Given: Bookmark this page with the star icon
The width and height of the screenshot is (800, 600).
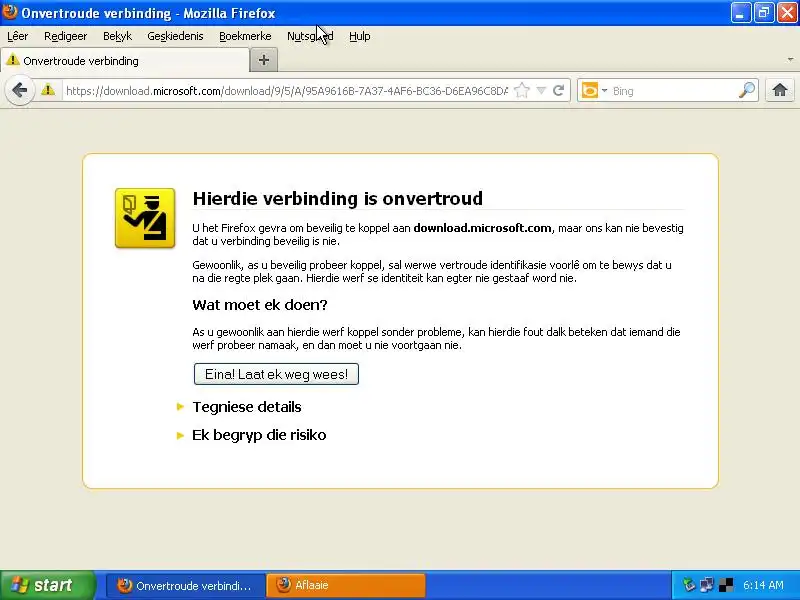Looking at the screenshot, I should 521,91.
